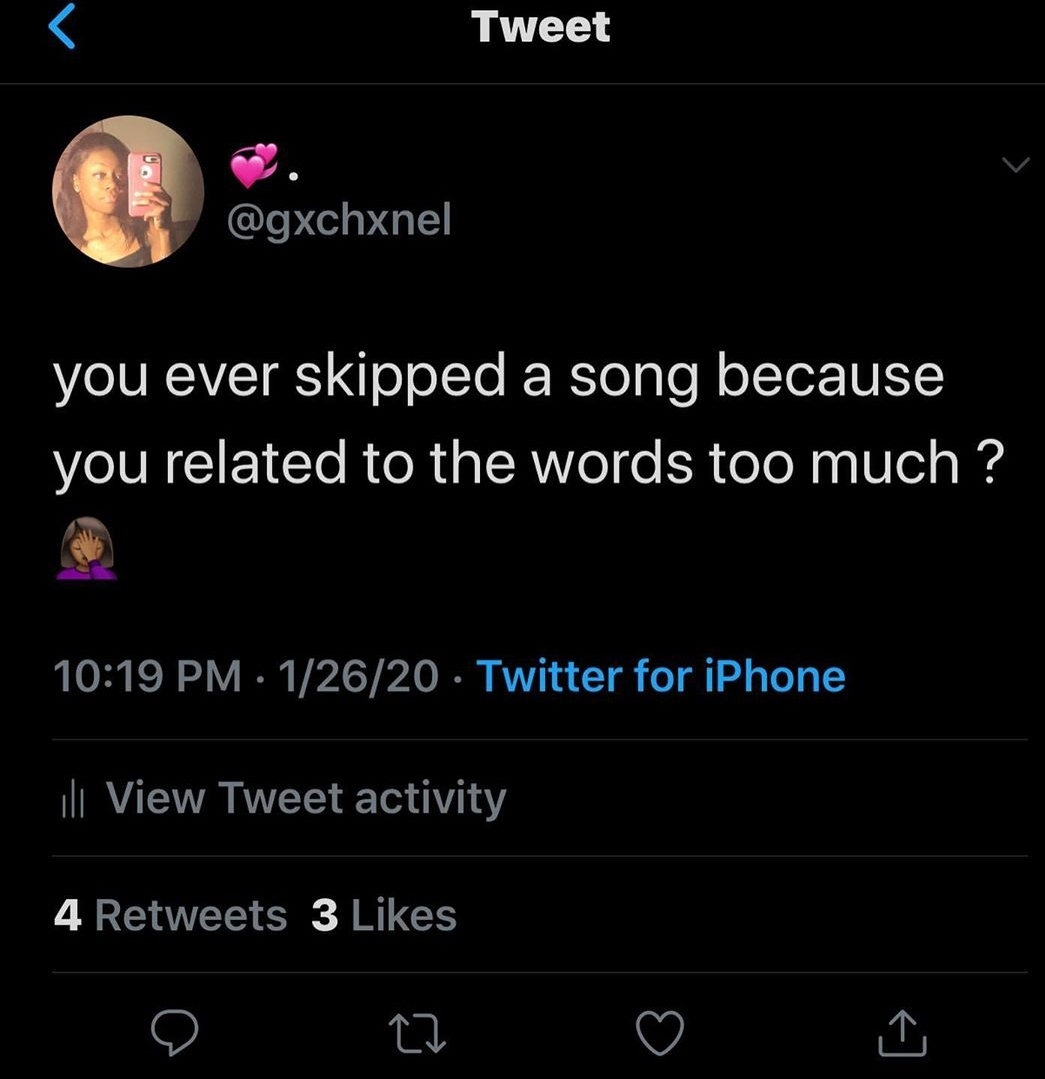Tap the 10:19 PM timestamp

[147, 677]
